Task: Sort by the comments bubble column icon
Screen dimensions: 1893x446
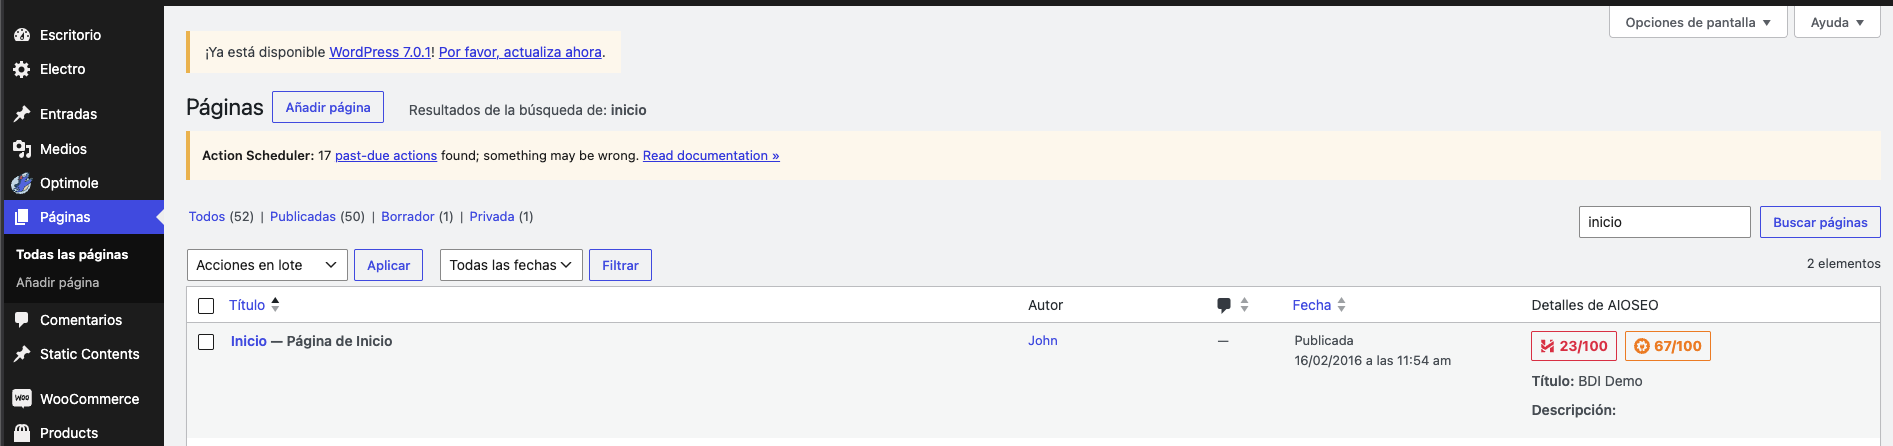Action: pos(1224,305)
